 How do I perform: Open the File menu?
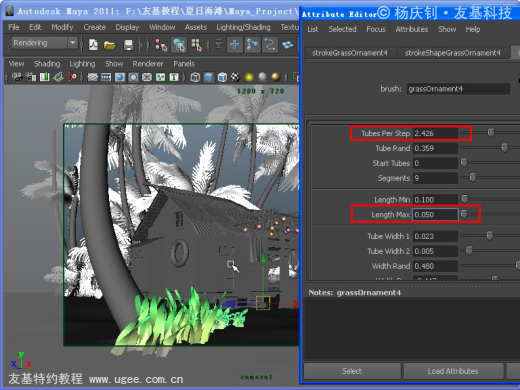pyautogui.click(x=14, y=27)
